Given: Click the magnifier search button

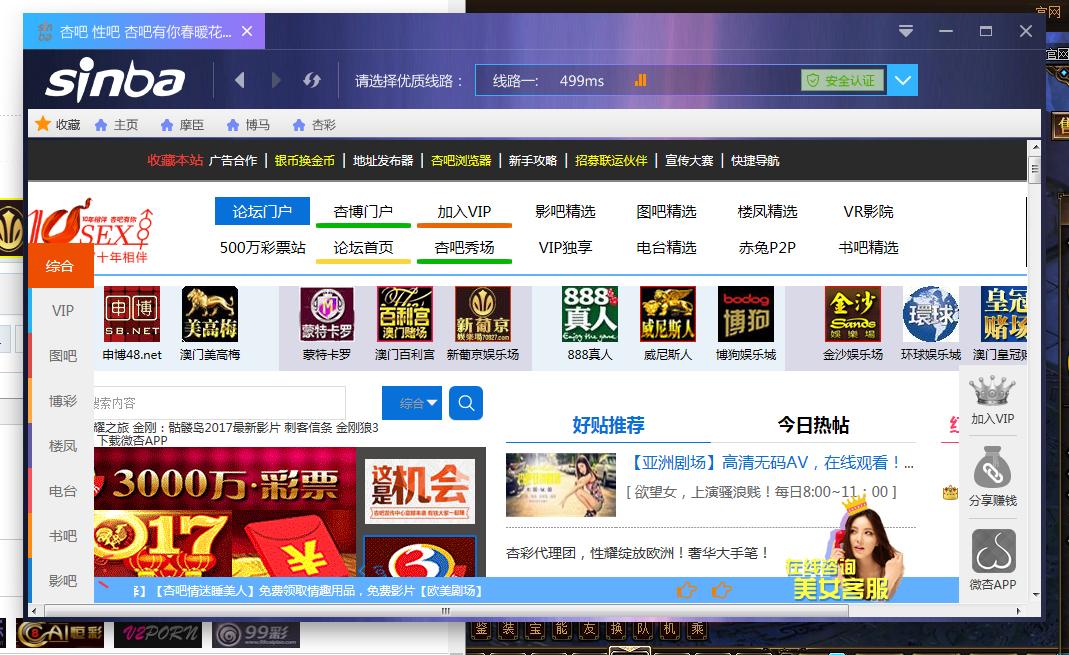Looking at the screenshot, I should pyautogui.click(x=466, y=403).
